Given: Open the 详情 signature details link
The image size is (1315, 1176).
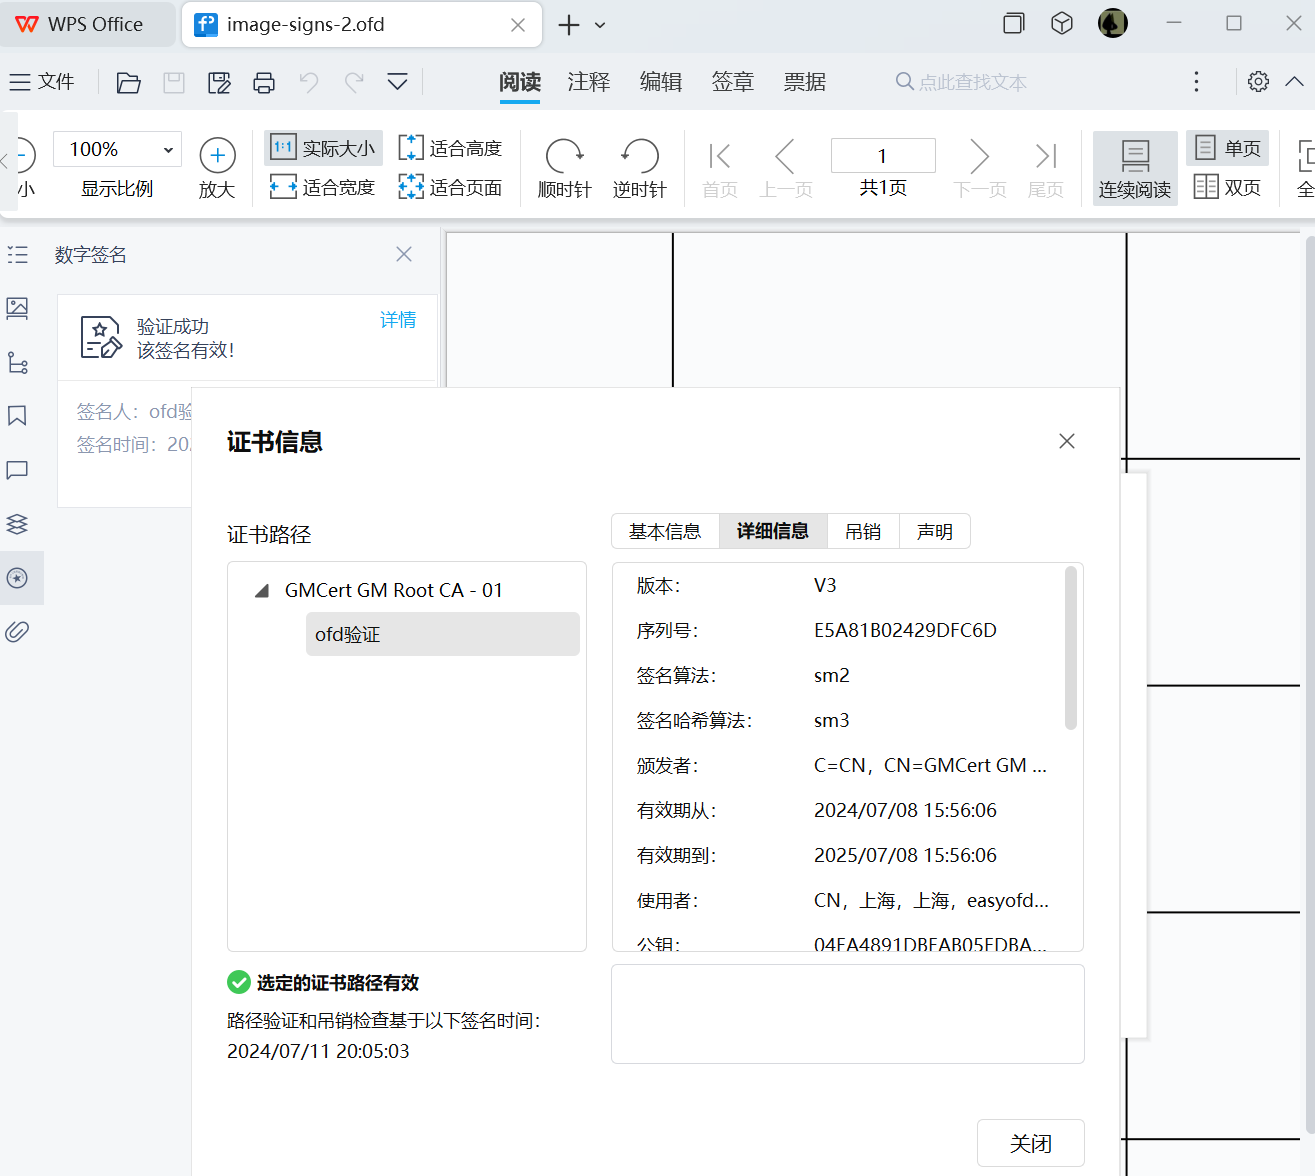Looking at the screenshot, I should tap(398, 320).
